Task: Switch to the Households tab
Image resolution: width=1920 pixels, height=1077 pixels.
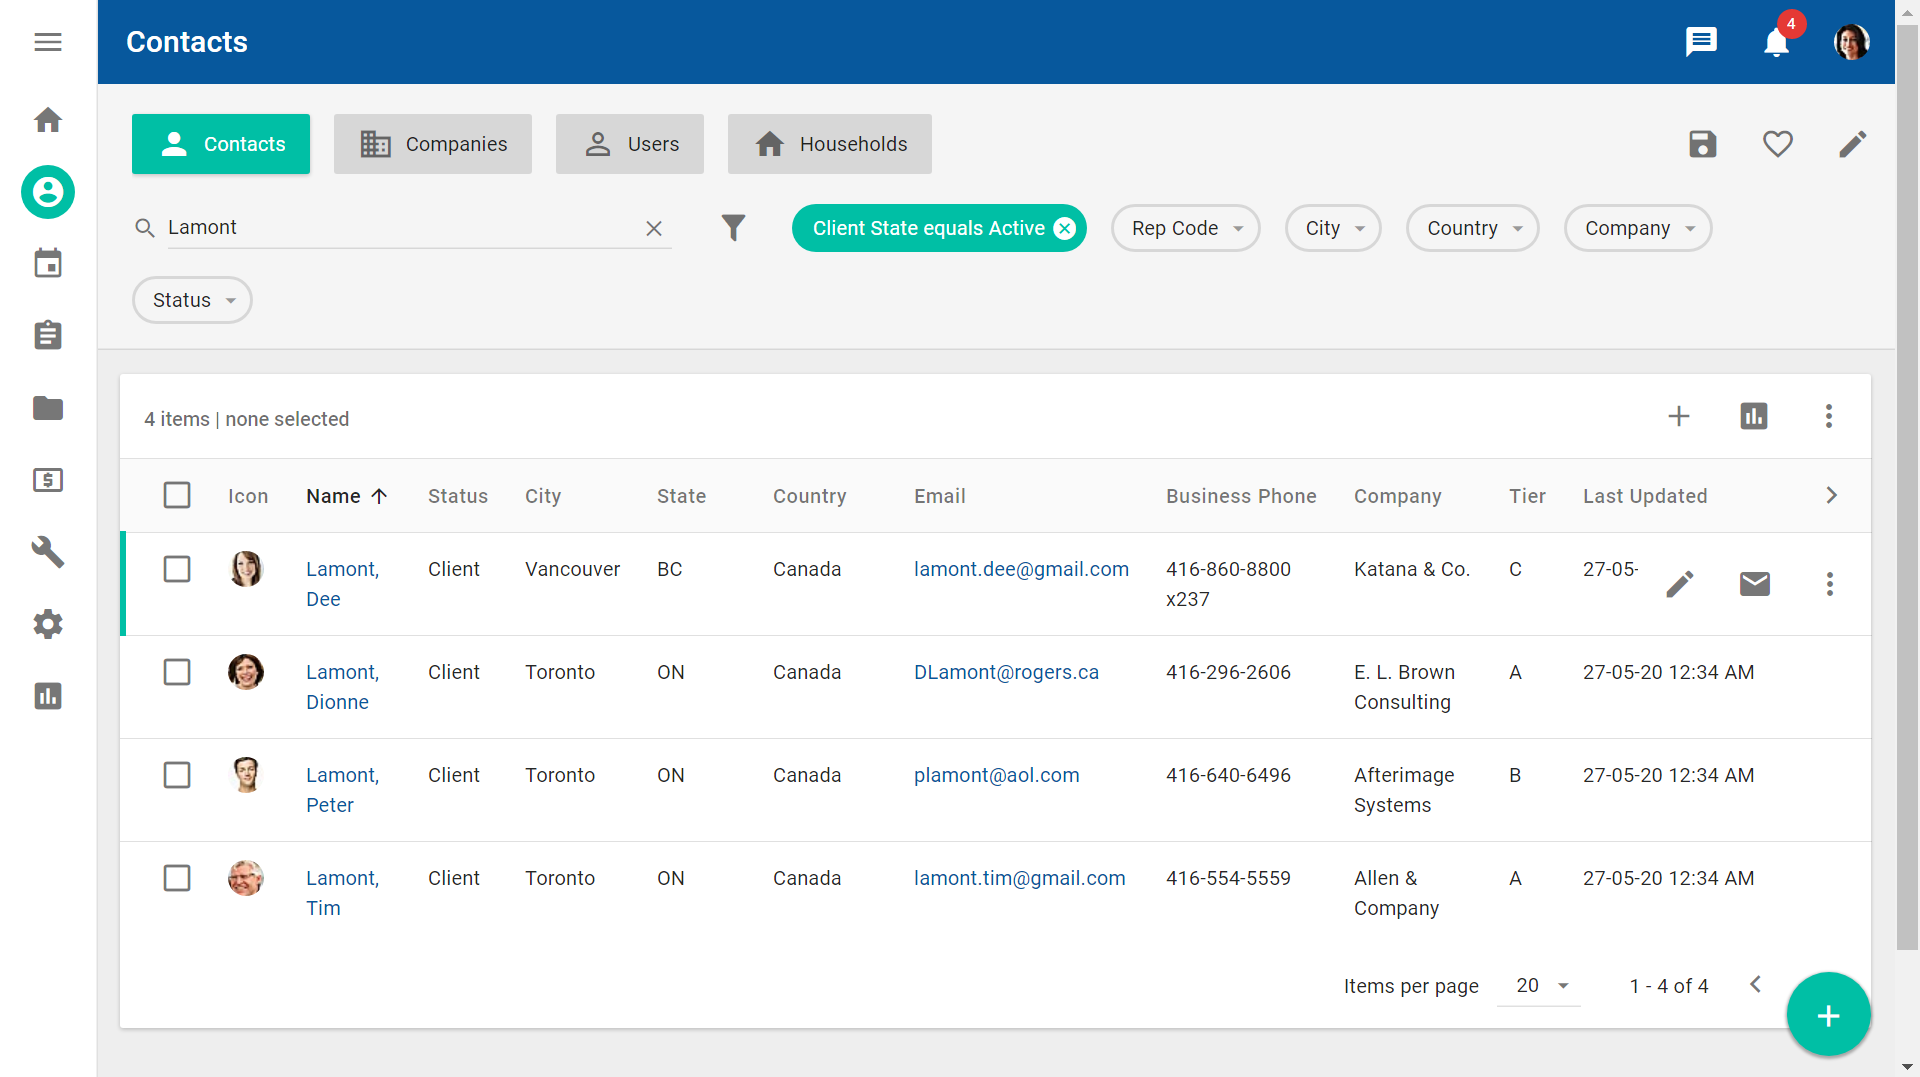Action: tap(830, 144)
